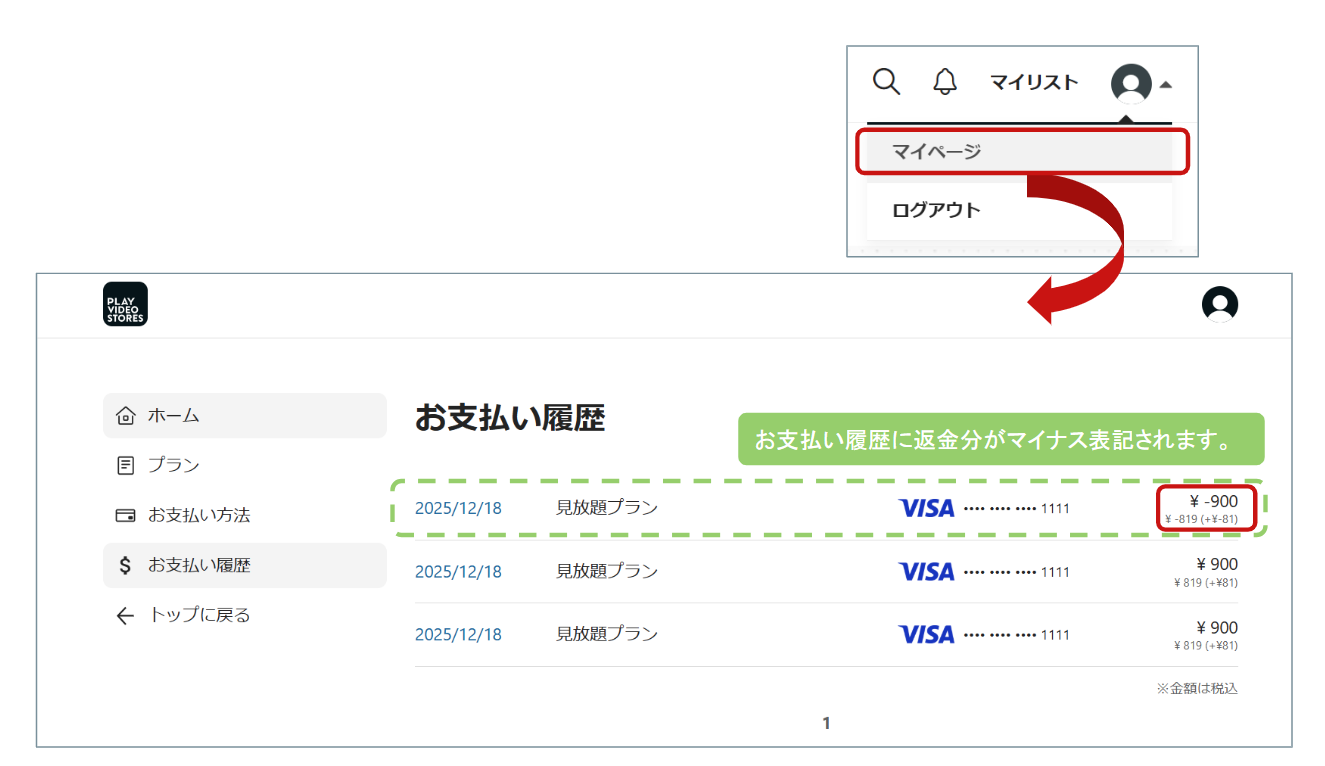
Task: Open the profile avatar in the My Page header
Action: (x=1219, y=305)
